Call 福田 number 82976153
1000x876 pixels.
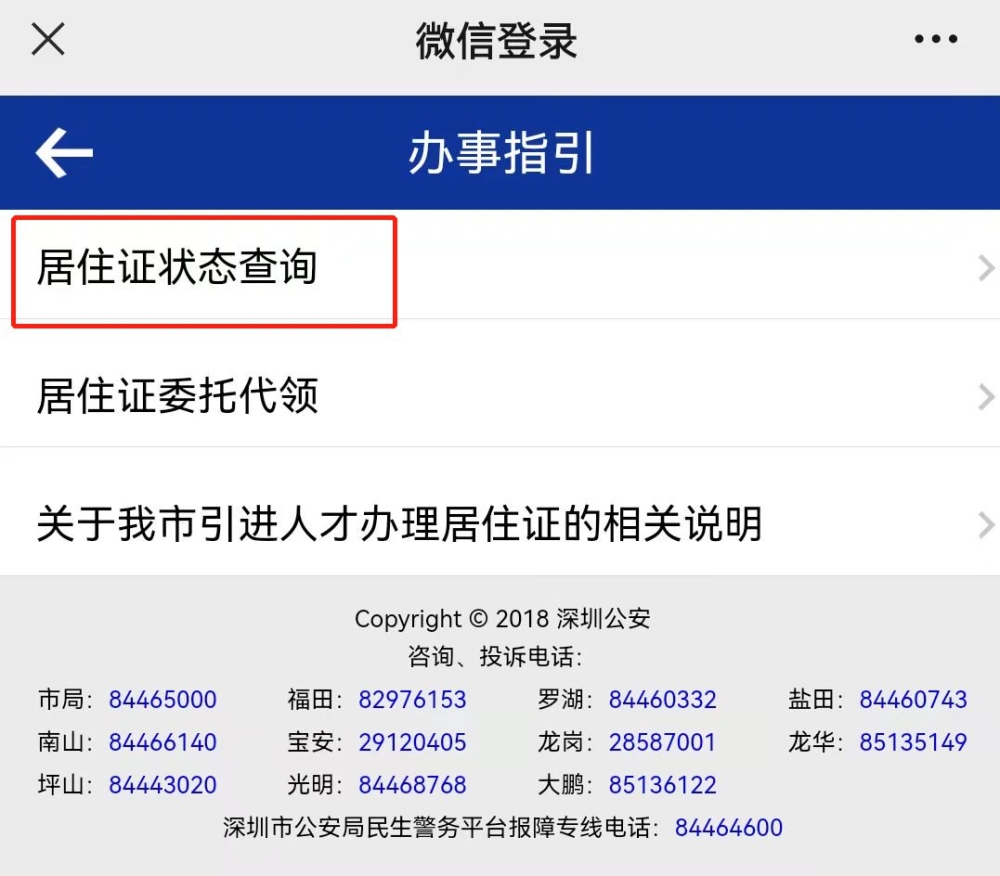[x=412, y=699]
